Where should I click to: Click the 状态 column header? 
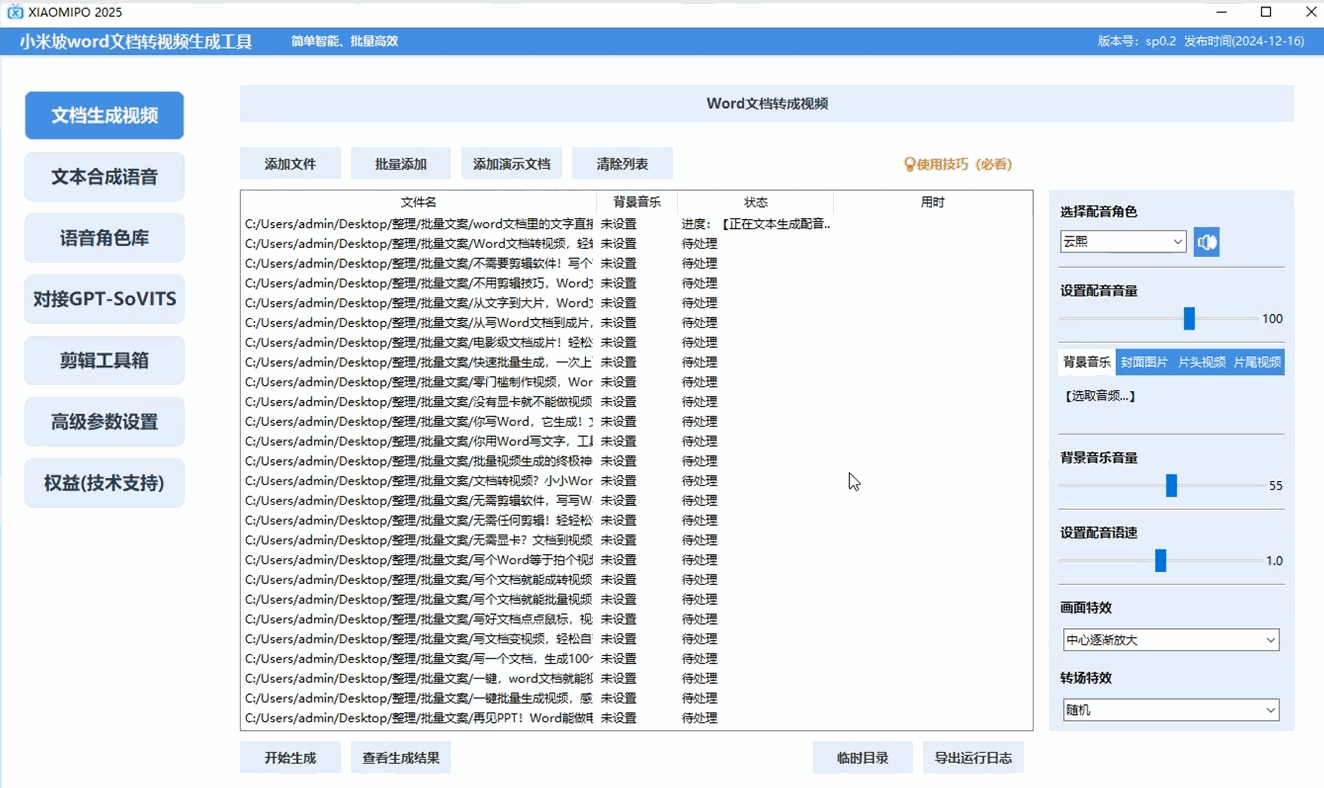pyautogui.click(x=755, y=202)
